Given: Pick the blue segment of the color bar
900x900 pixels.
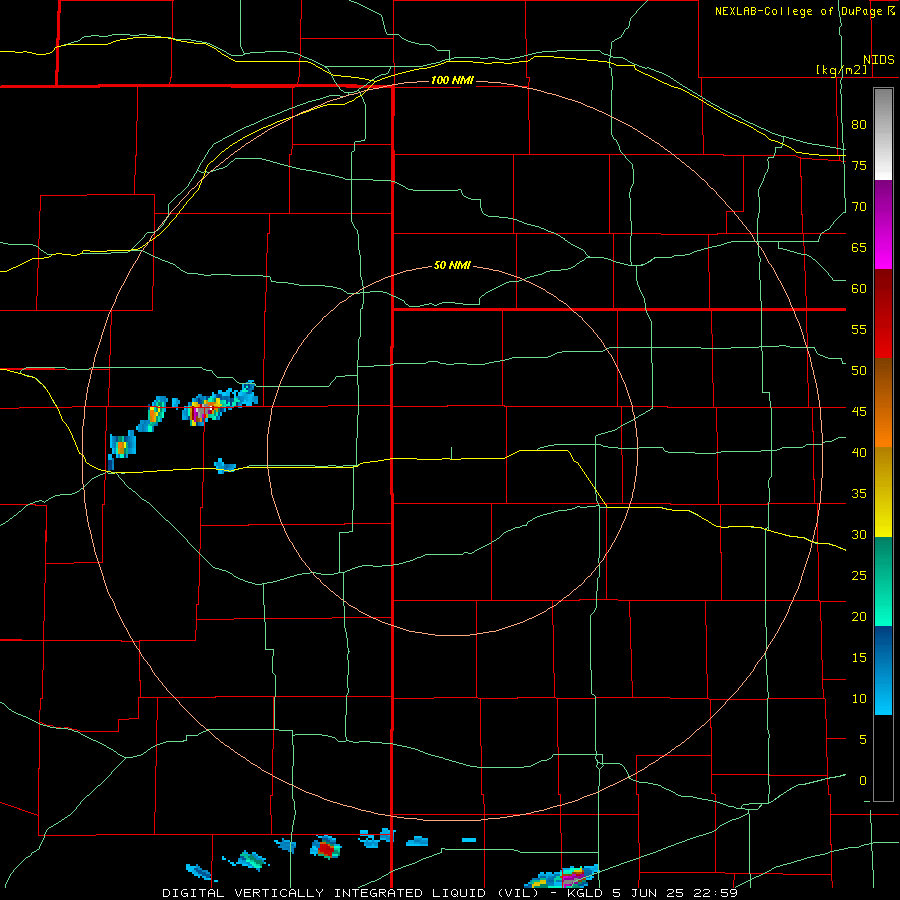Looking at the screenshot, I should coord(883,670).
